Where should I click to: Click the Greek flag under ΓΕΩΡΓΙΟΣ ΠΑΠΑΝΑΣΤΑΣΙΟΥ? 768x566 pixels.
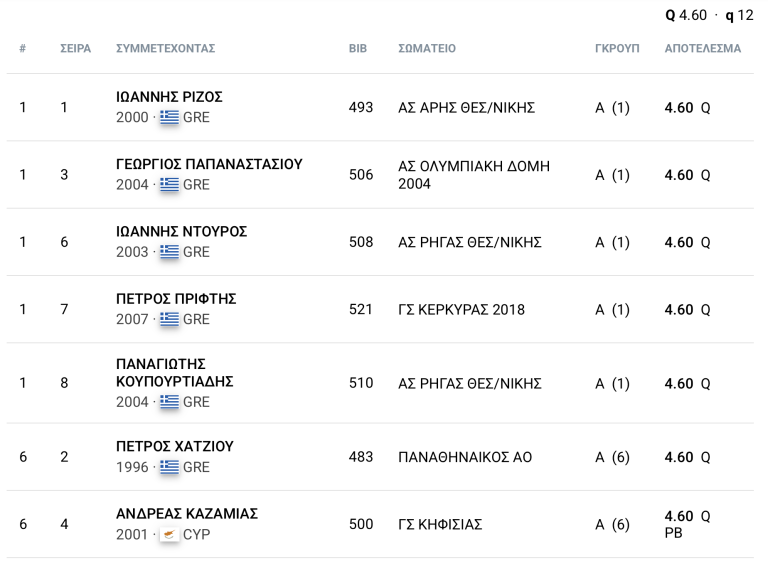click(x=170, y=185)
